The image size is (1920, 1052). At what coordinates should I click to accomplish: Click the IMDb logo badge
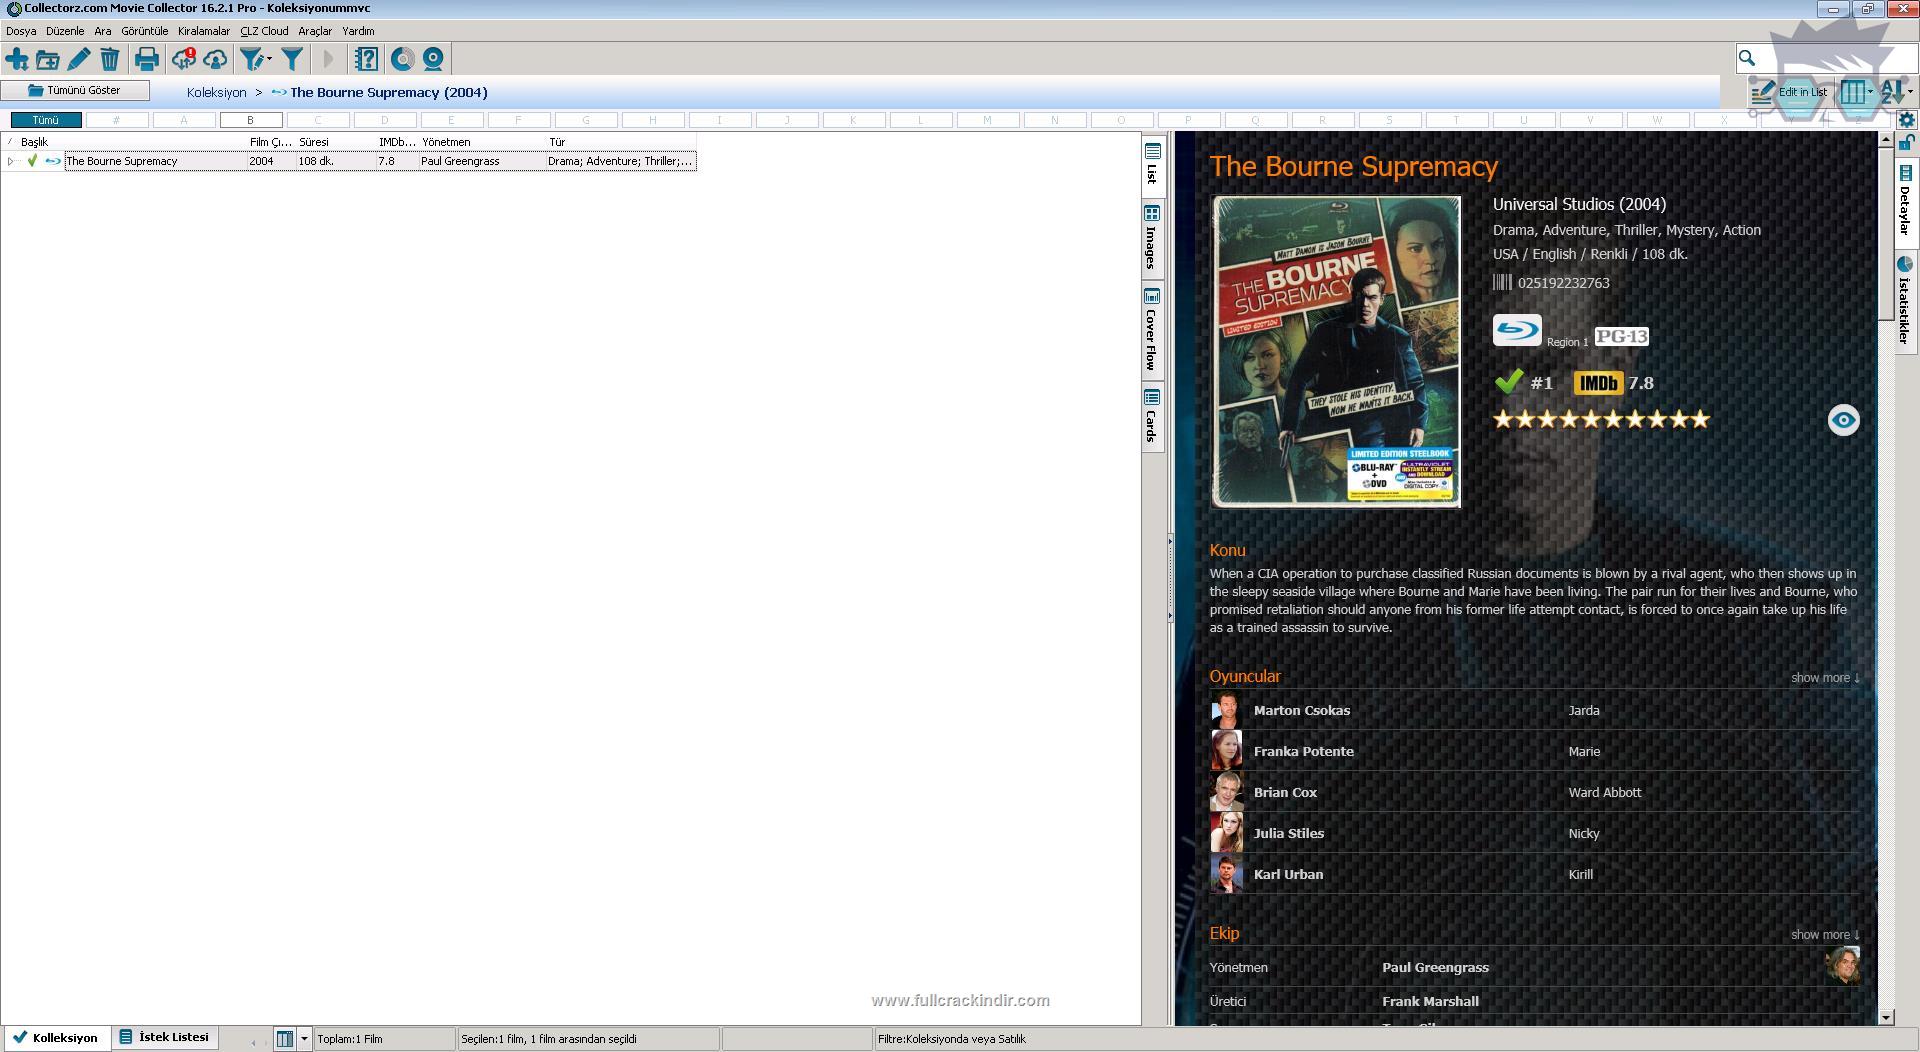1598,383
